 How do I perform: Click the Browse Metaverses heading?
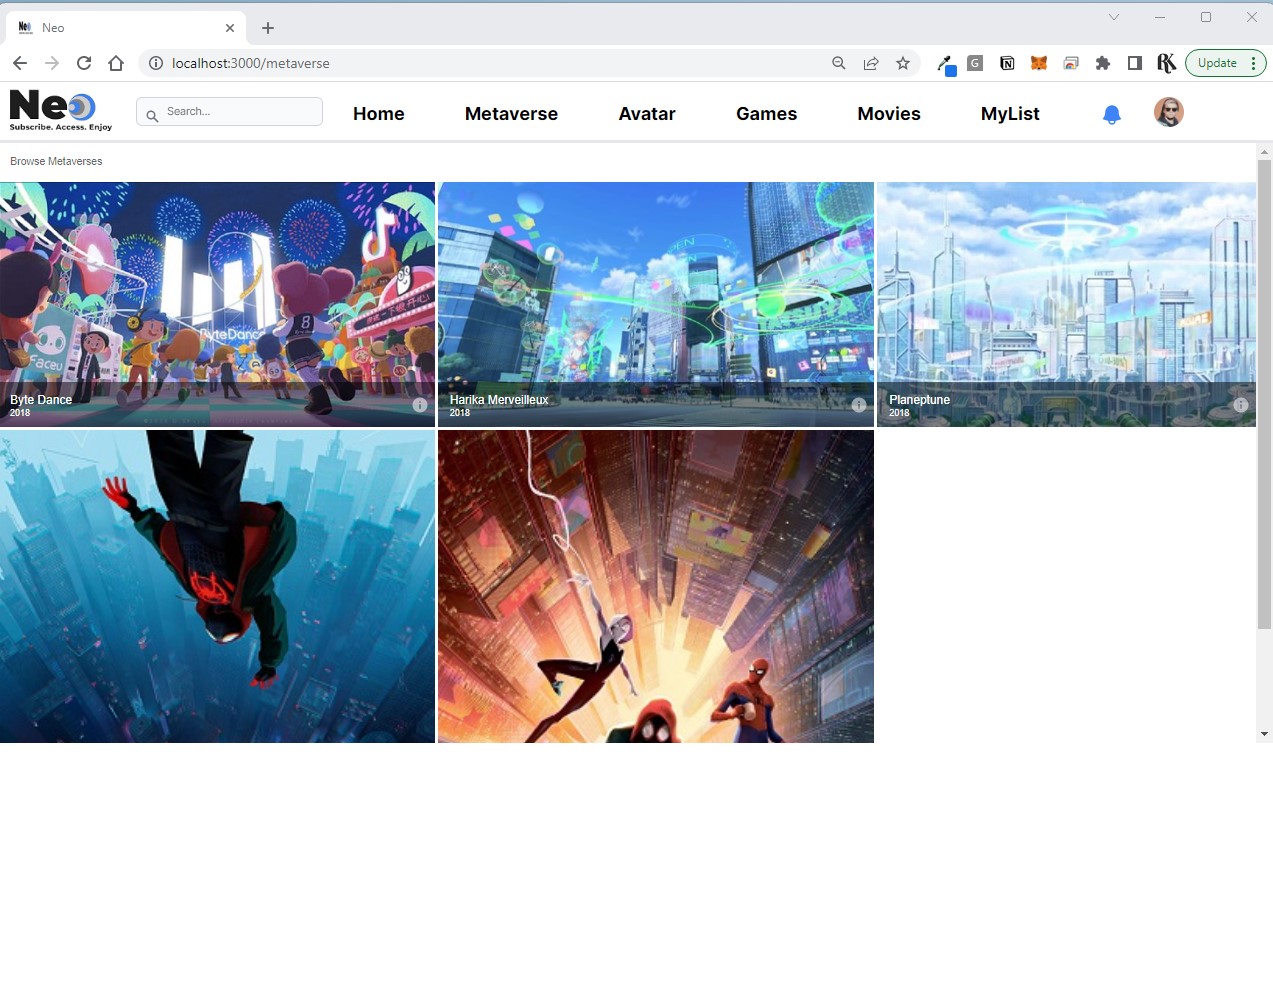[x=56, y=161]
